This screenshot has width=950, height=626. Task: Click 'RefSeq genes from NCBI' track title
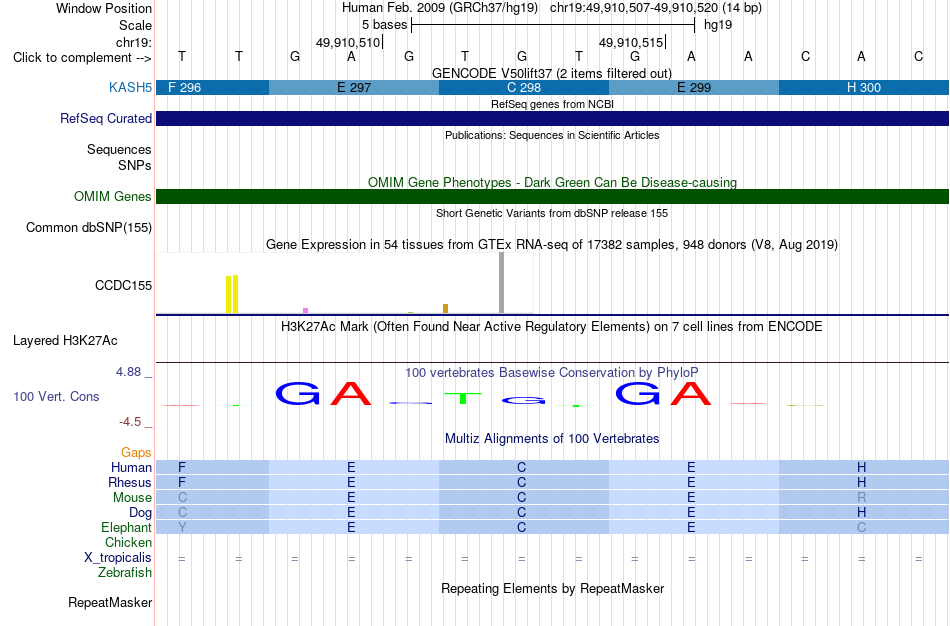pos(553,104)
